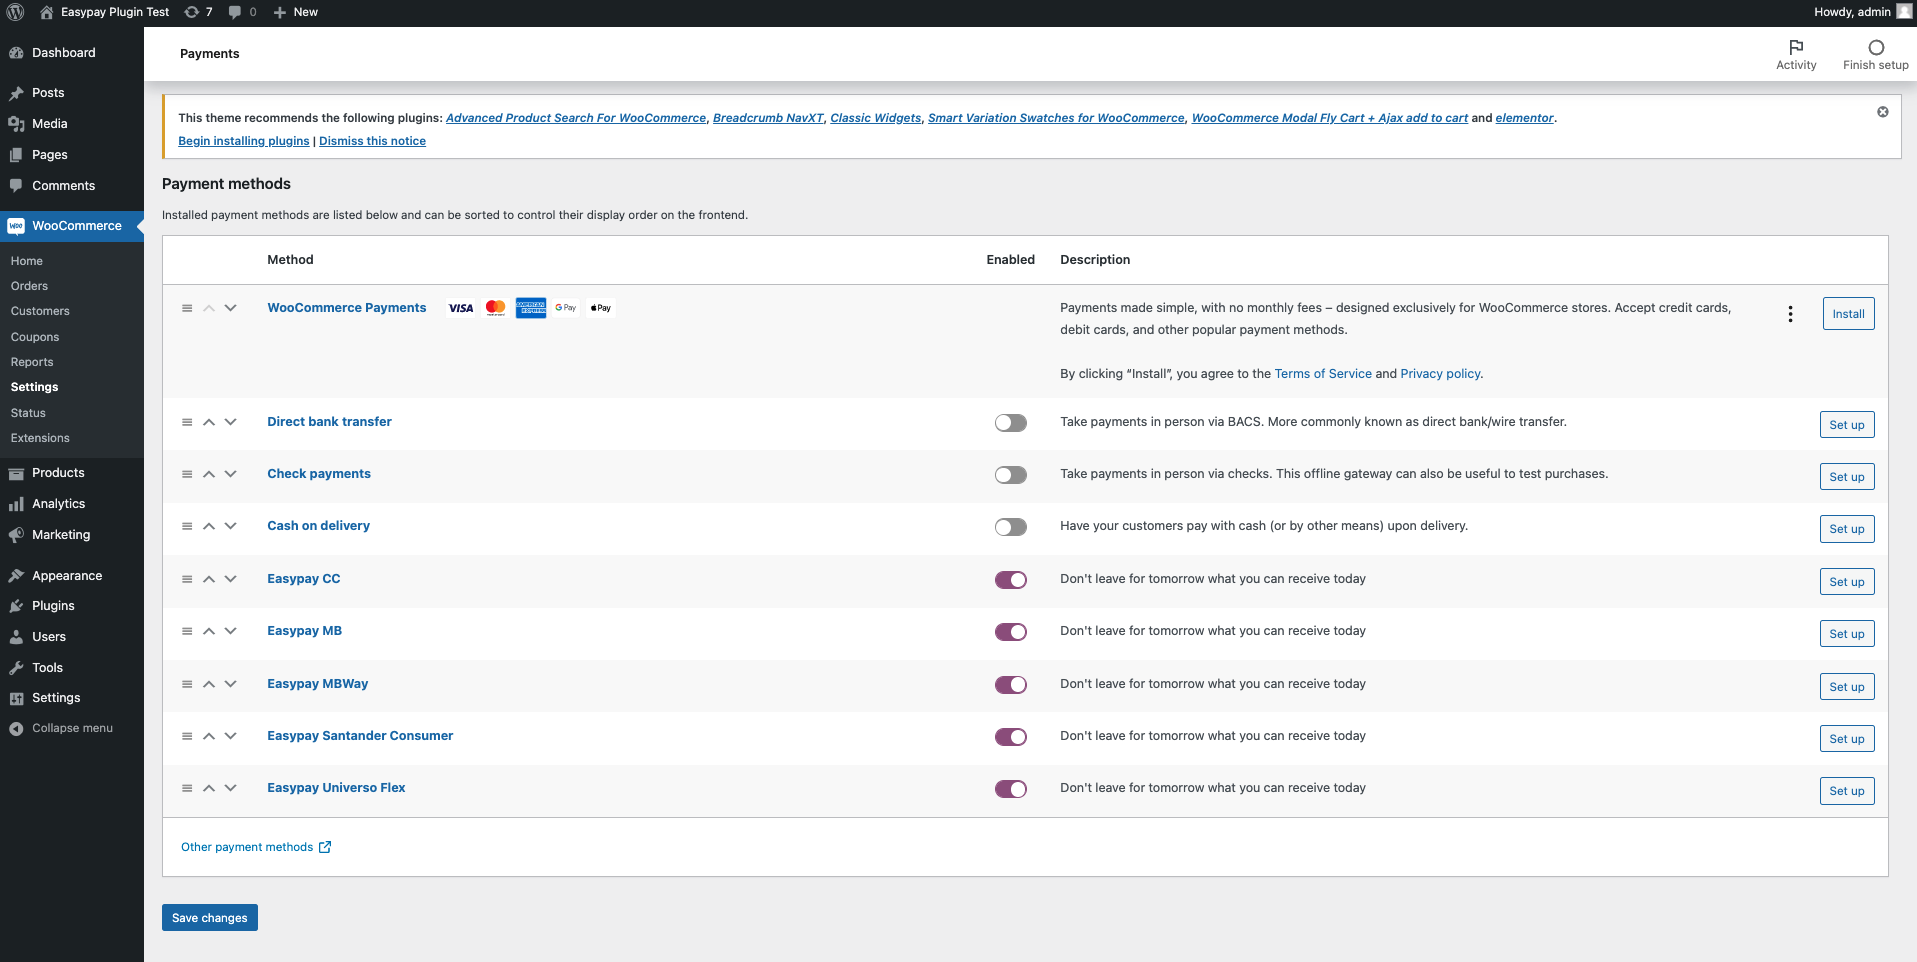The height and width of the screenshot is (962, 1917).
Task: Open the Easypay MBWay method link
Action: click(x=317, y=684)
